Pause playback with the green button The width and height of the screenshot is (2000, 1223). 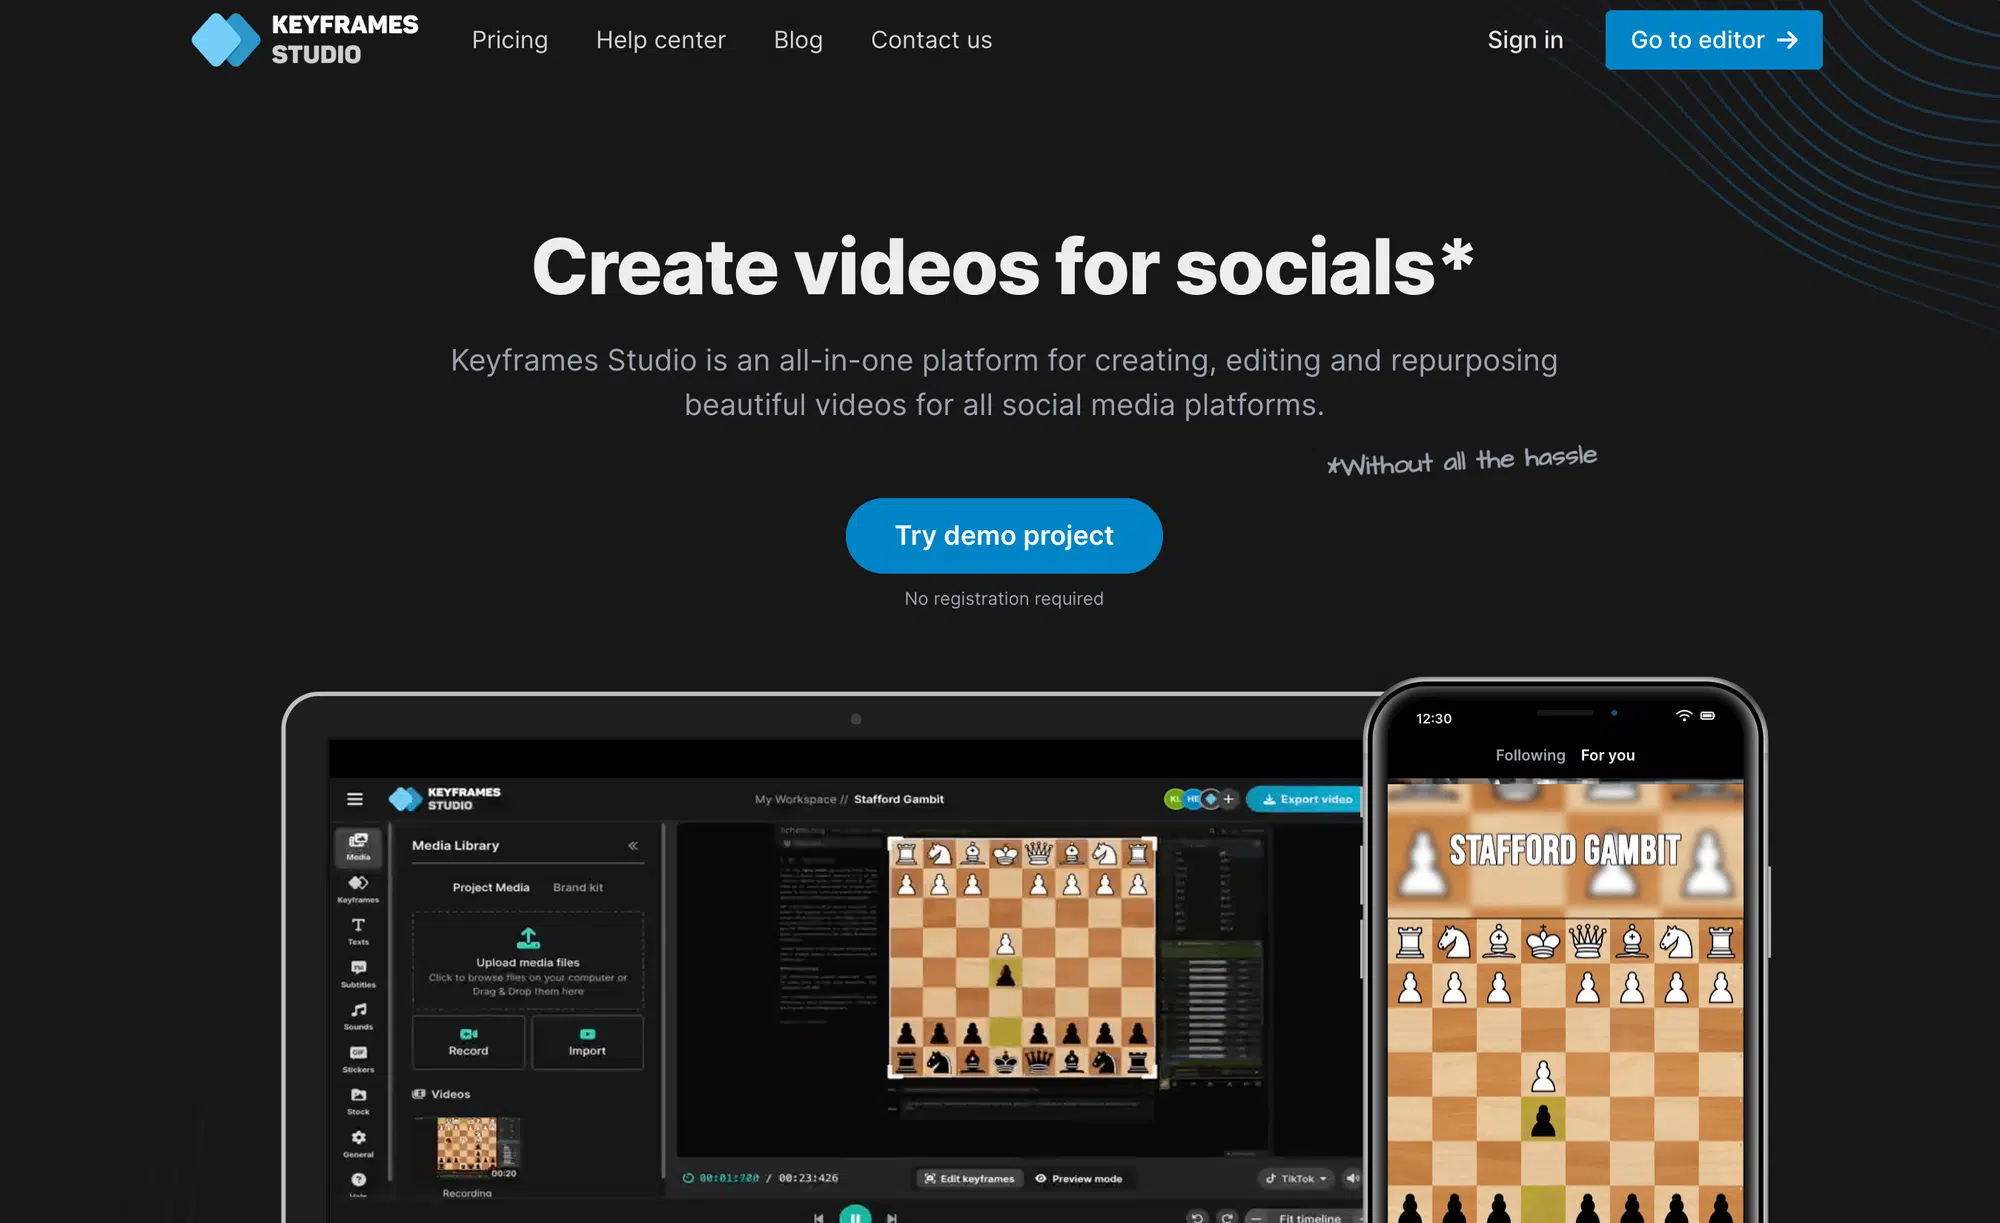tap(855, 1215)
